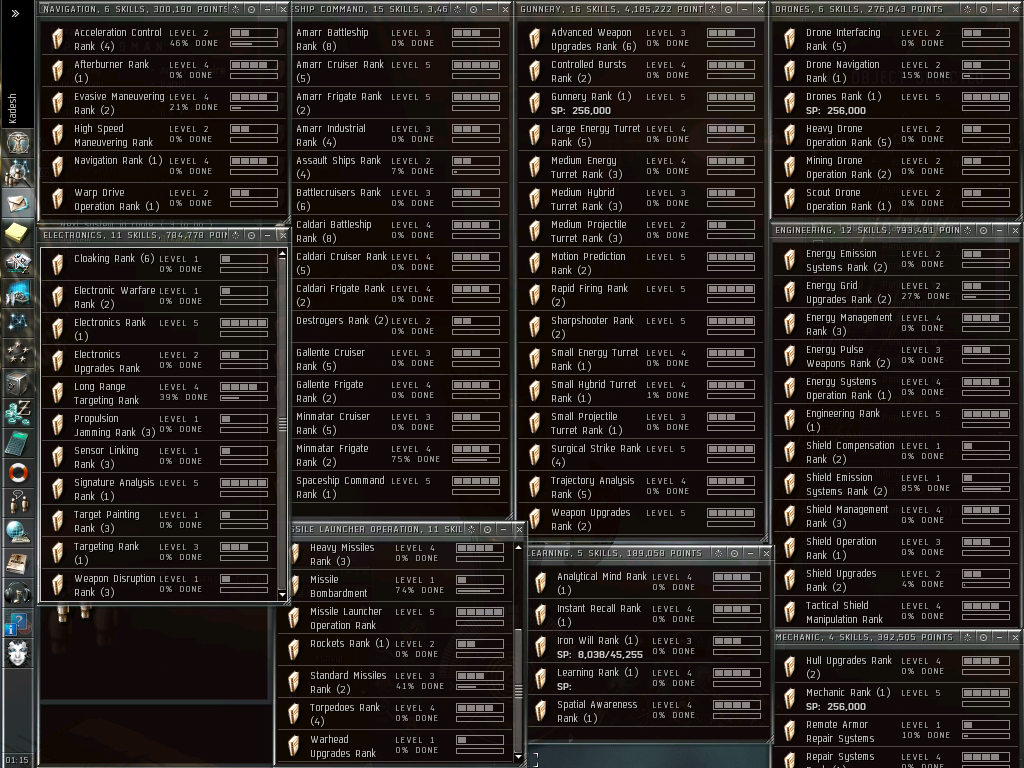Select Remote Armor Repair Systems skill
1024x768 pixels.
coord(896,731)
